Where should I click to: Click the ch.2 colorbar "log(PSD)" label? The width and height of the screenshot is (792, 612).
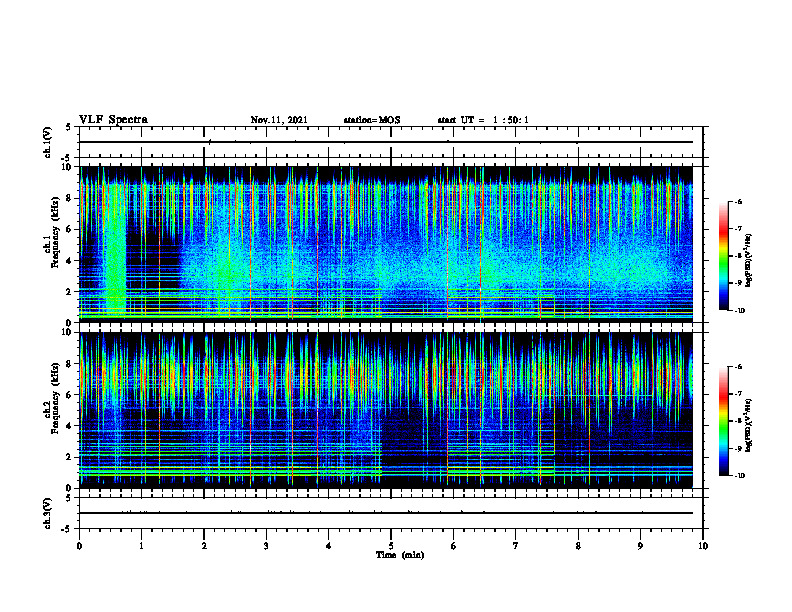point(749,425)
